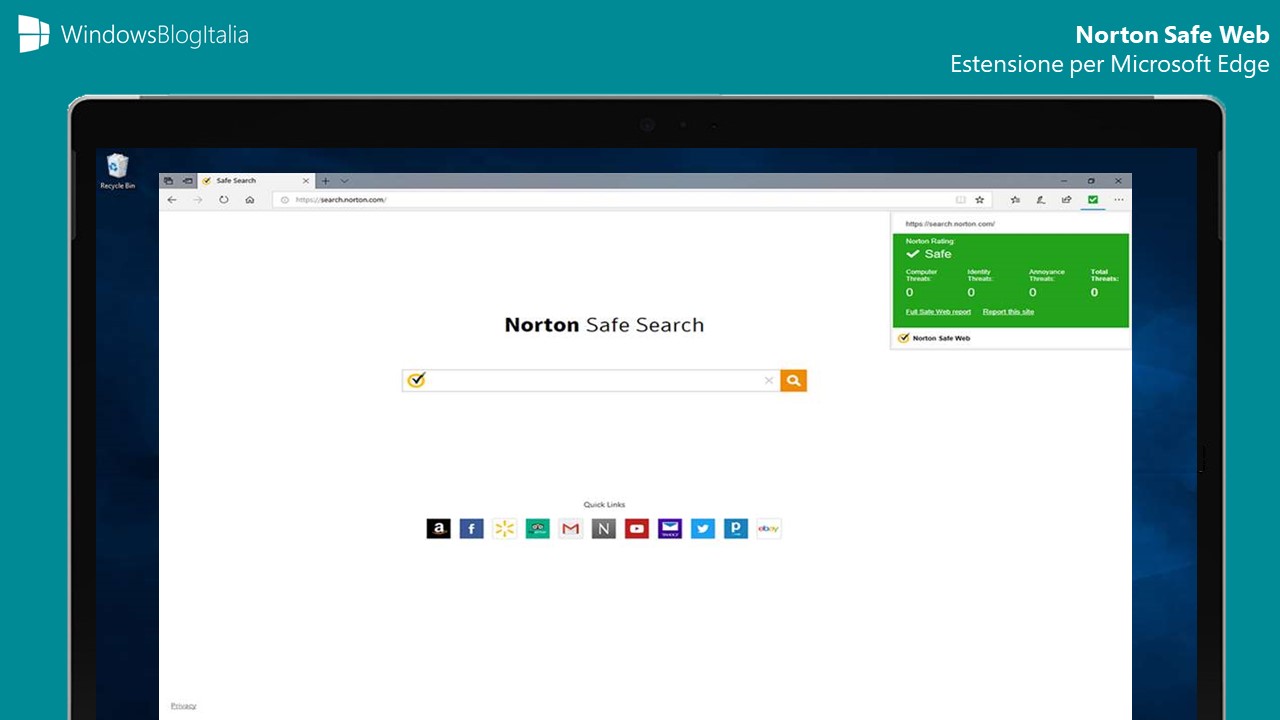
Task: Click the WindowsBlogItalia logo
Action: click(x=134, y=35)
